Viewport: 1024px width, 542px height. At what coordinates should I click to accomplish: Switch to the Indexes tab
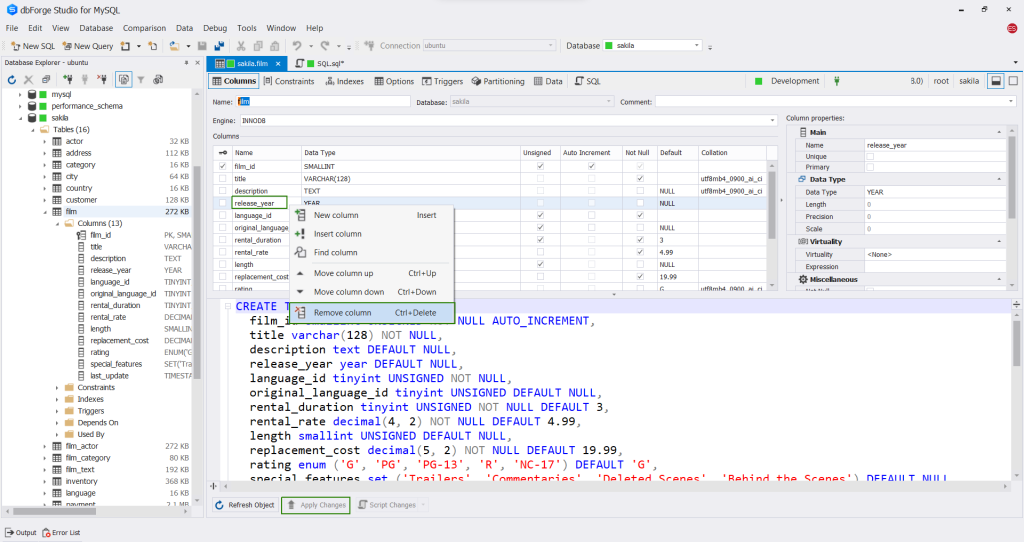344,81
